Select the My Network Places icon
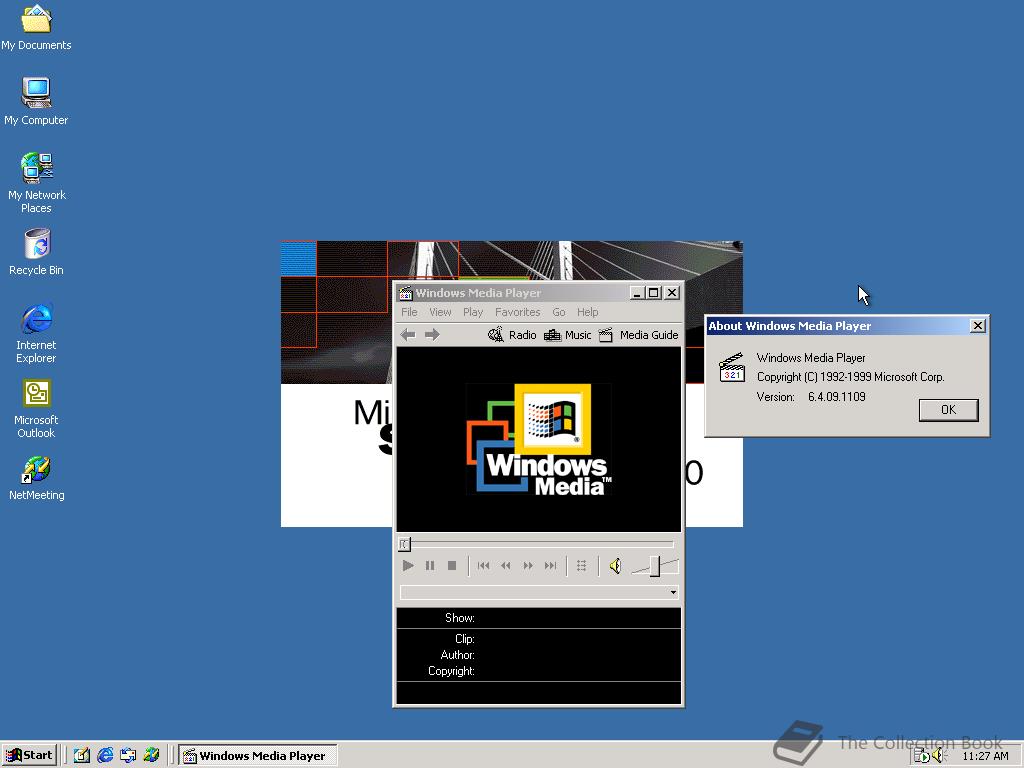The width and height of the screenshot is (1024, 768). pyautogui.click(x=37, y=183)
